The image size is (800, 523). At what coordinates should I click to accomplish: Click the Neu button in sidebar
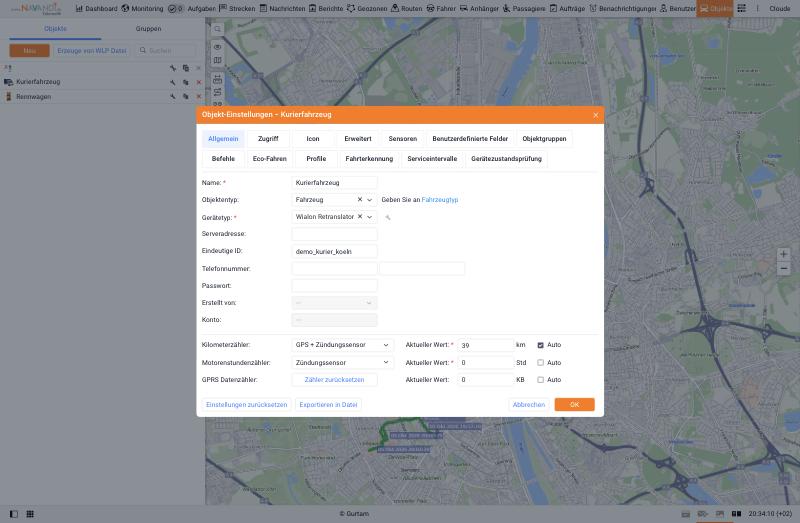pos(30,51)
